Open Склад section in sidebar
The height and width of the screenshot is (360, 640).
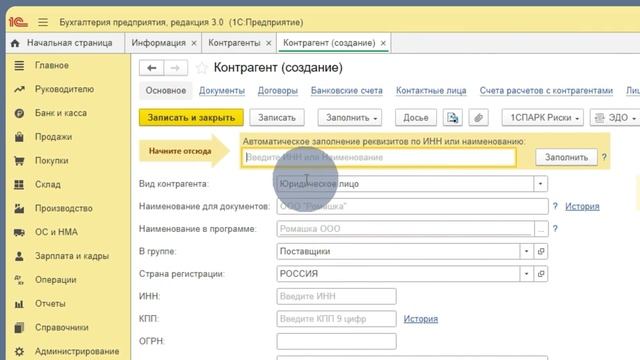(x=47, y=184)
